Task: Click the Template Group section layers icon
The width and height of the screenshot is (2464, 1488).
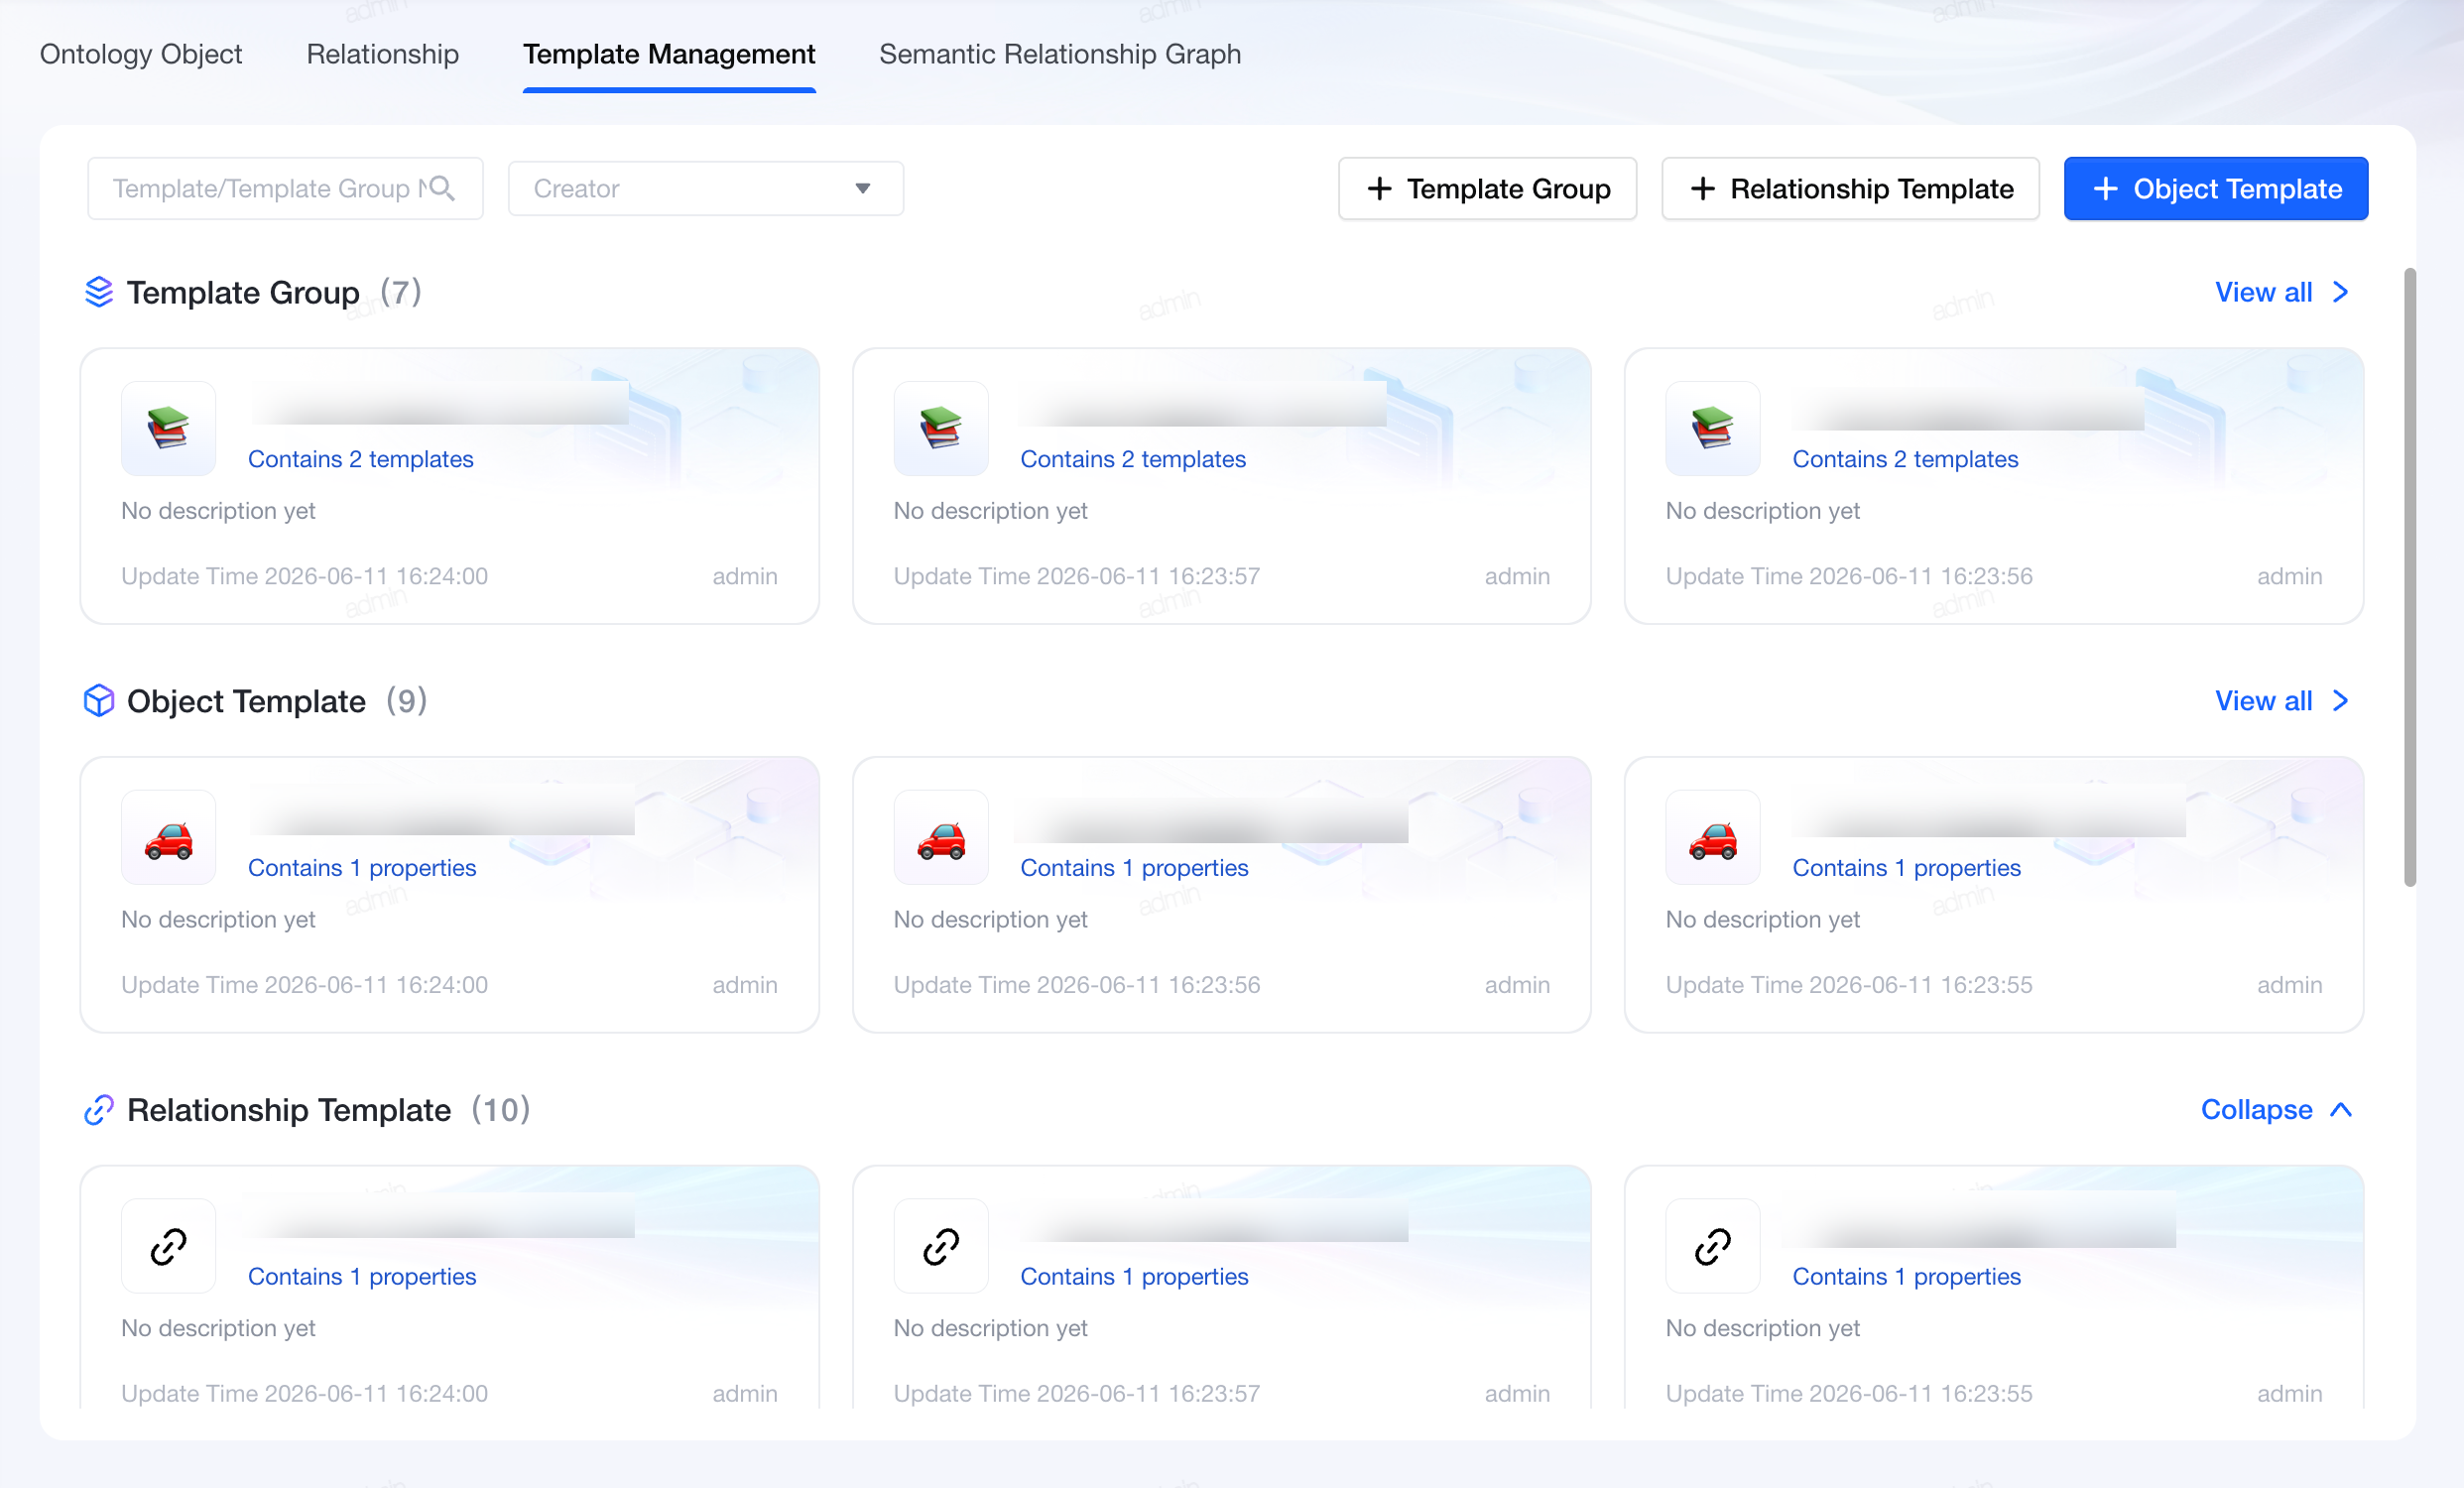Action: pos(98,292)
